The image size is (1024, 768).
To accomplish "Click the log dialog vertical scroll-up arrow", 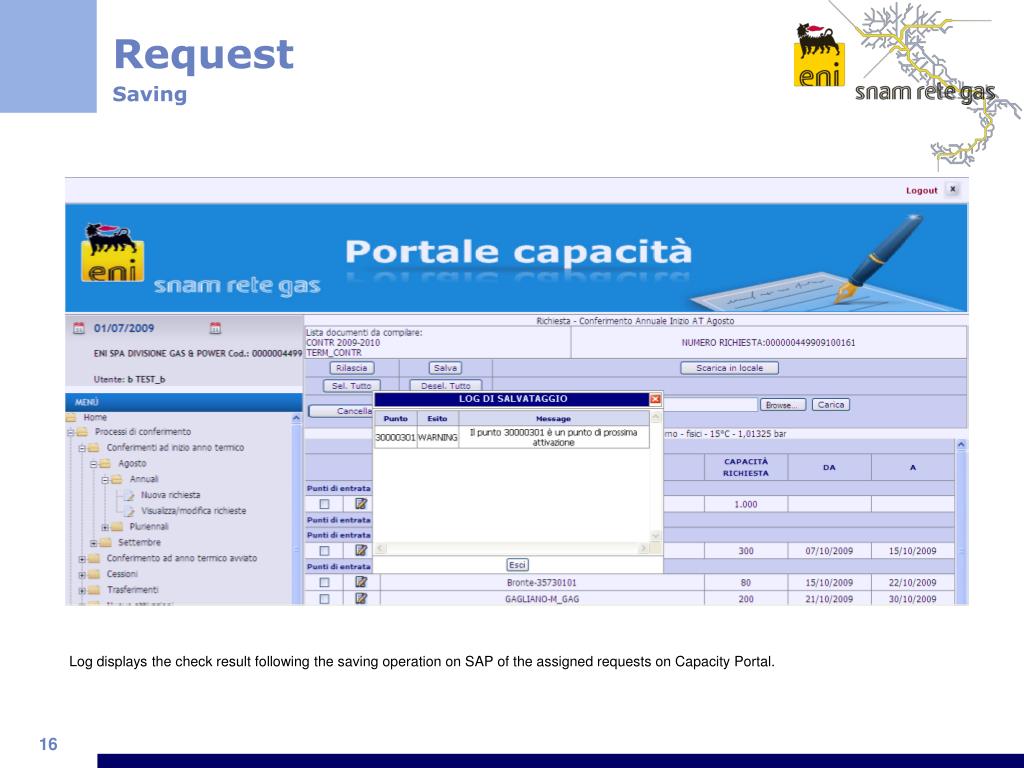I will pyautogui.click(x=656, y=417).
